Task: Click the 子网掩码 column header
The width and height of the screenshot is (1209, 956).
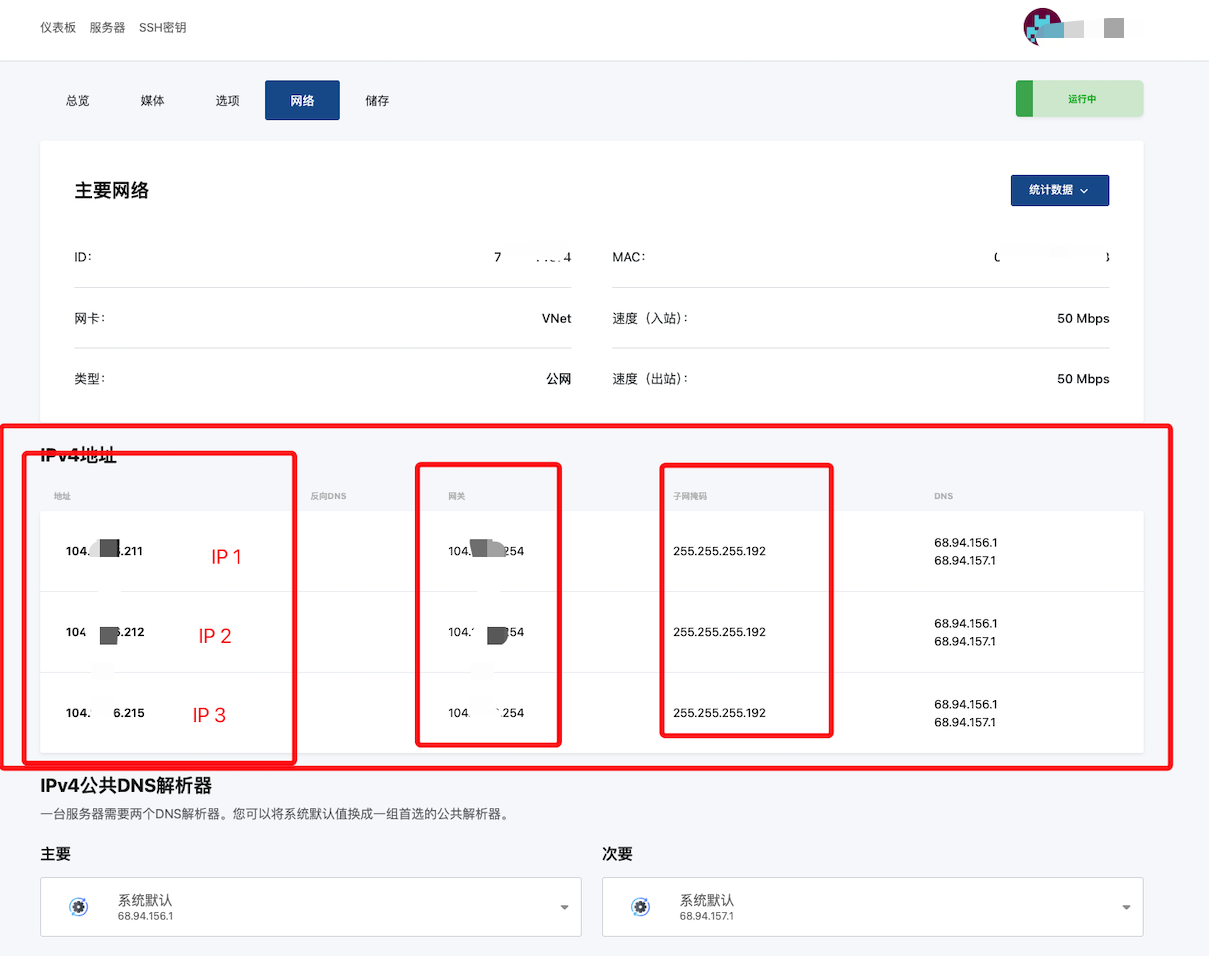Action: coord(690,496)
